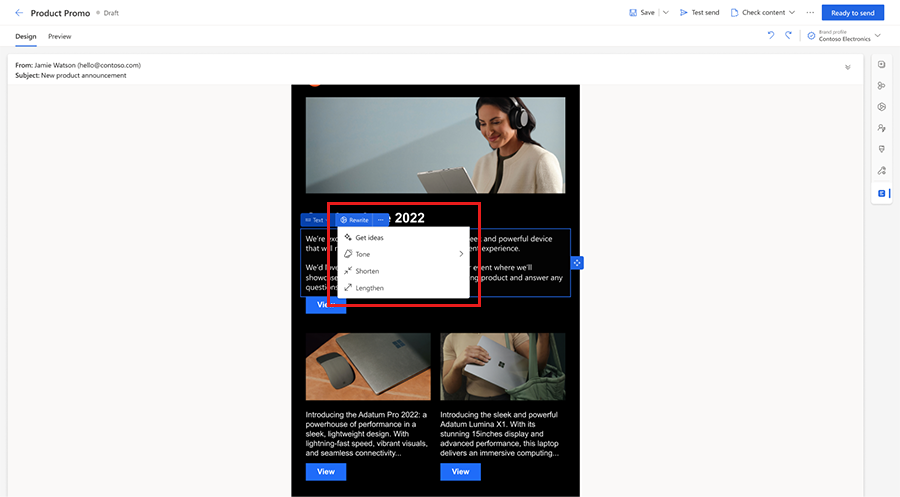Open the Brand profile Contoso Electronics dropdown
This screenshot has height=497, width=900.
click(x=844, y=36)
